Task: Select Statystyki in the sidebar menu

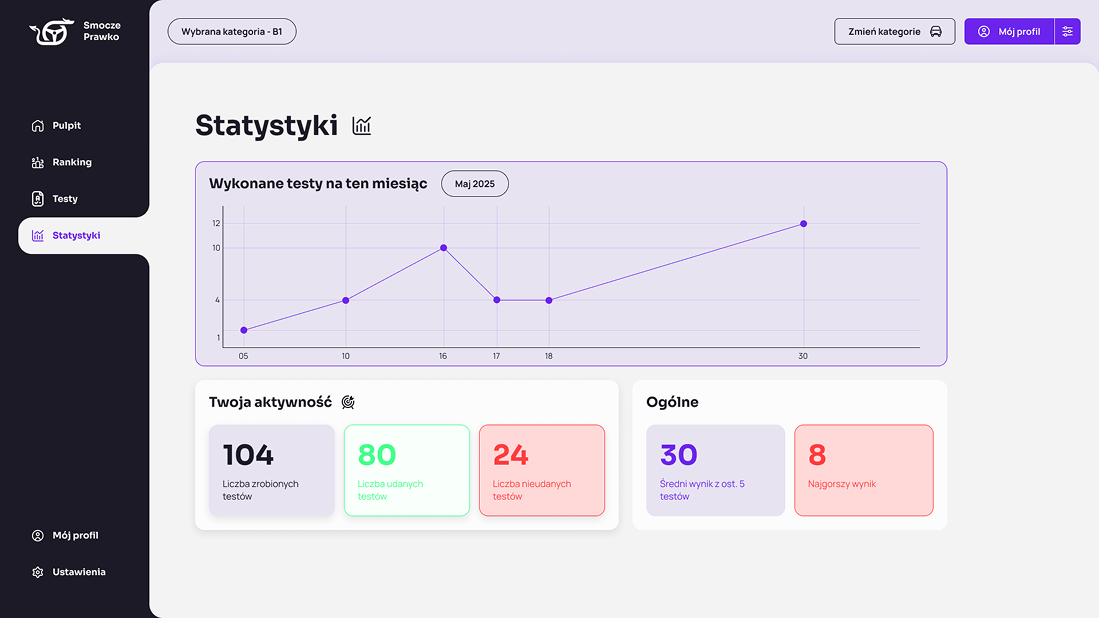Action: click(76, 236)
